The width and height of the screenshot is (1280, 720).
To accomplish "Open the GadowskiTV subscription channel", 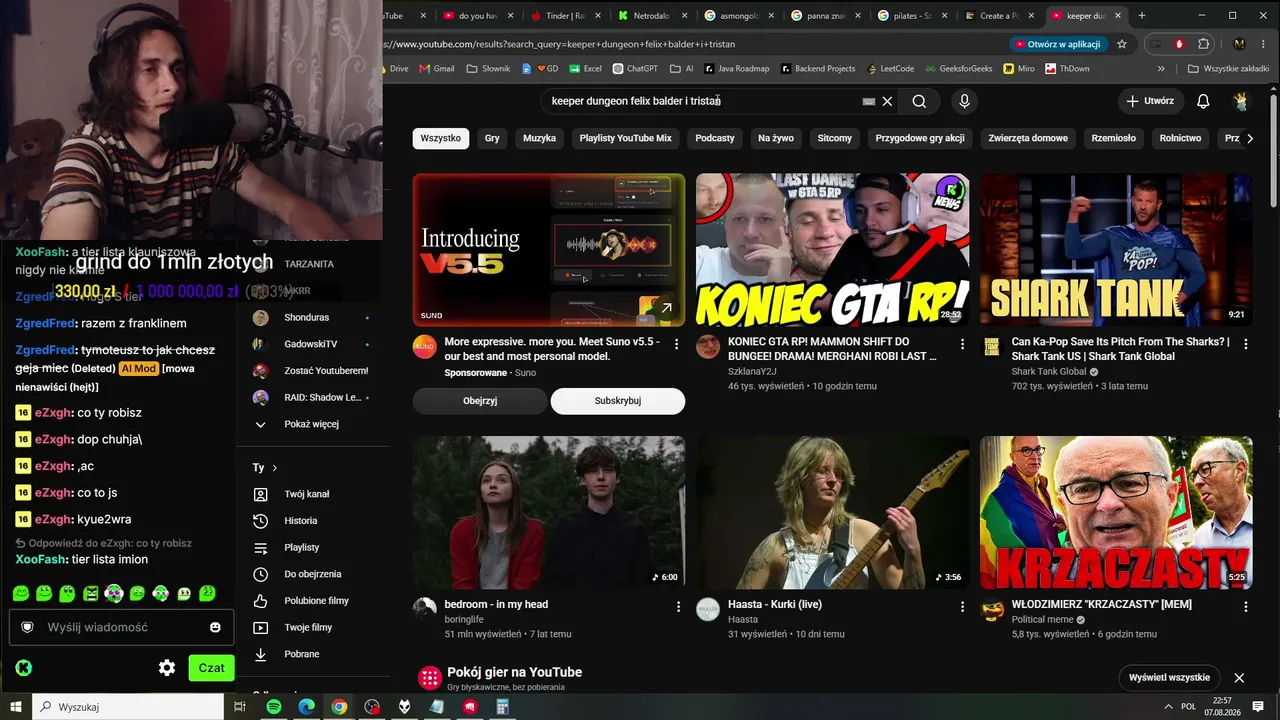I will pos(310,344).
